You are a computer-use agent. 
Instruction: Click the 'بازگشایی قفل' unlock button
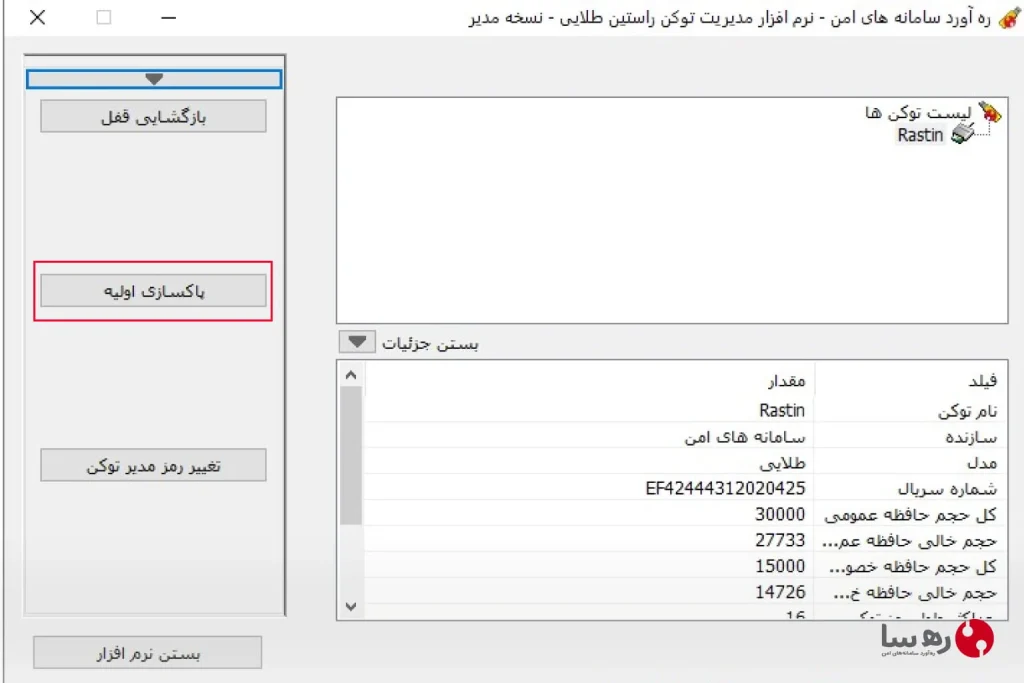[153, 116]
